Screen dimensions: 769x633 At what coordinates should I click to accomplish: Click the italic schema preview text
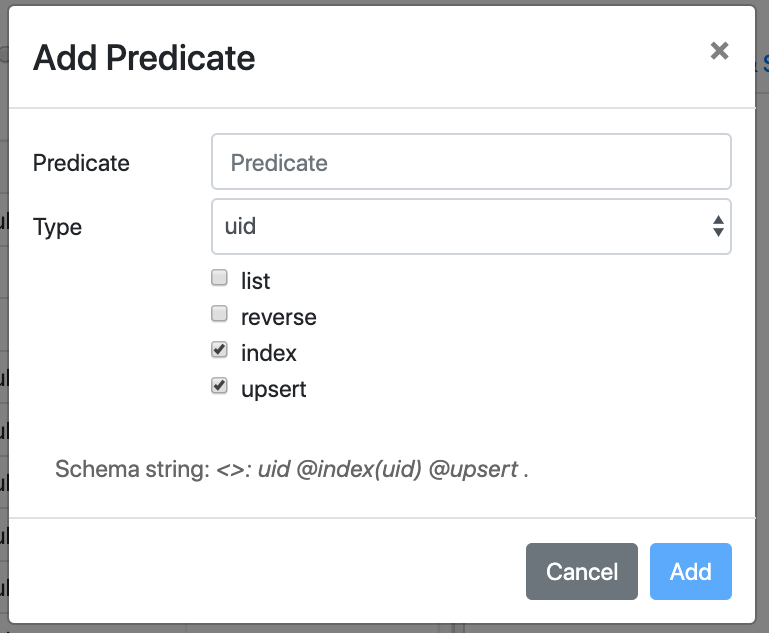pos(372,469)
